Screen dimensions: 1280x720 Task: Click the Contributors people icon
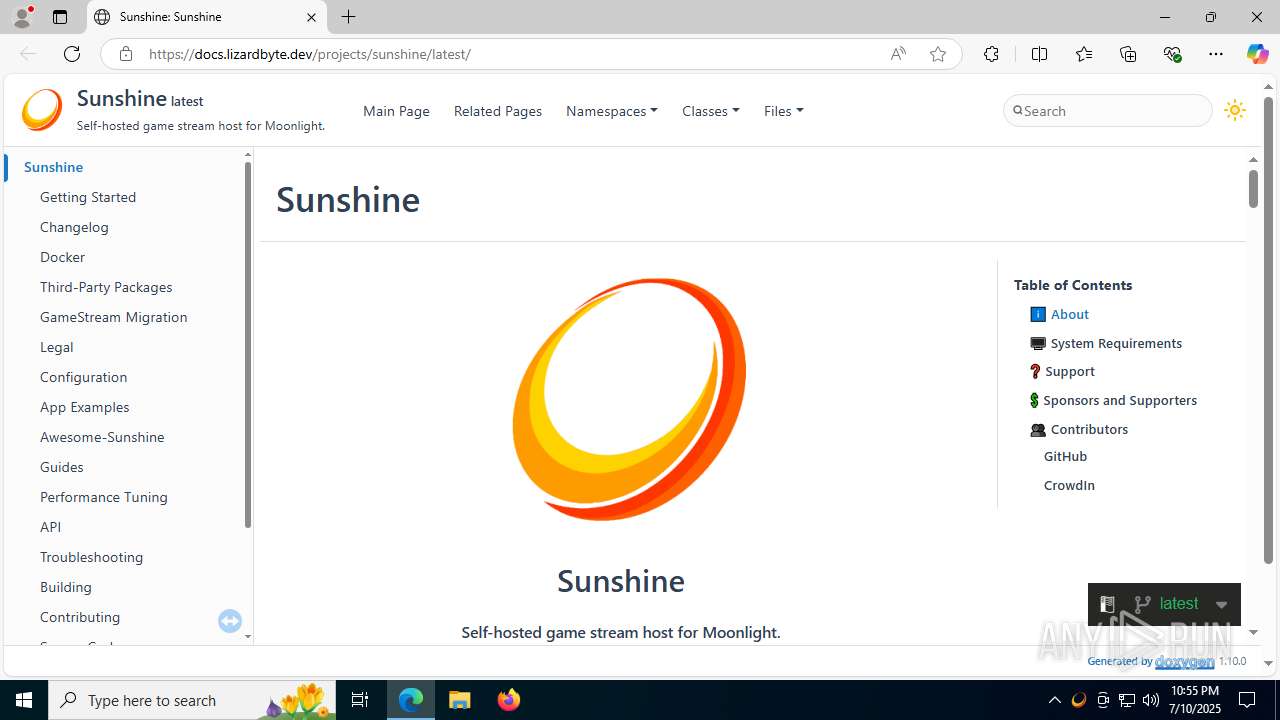pos(1038,429)
